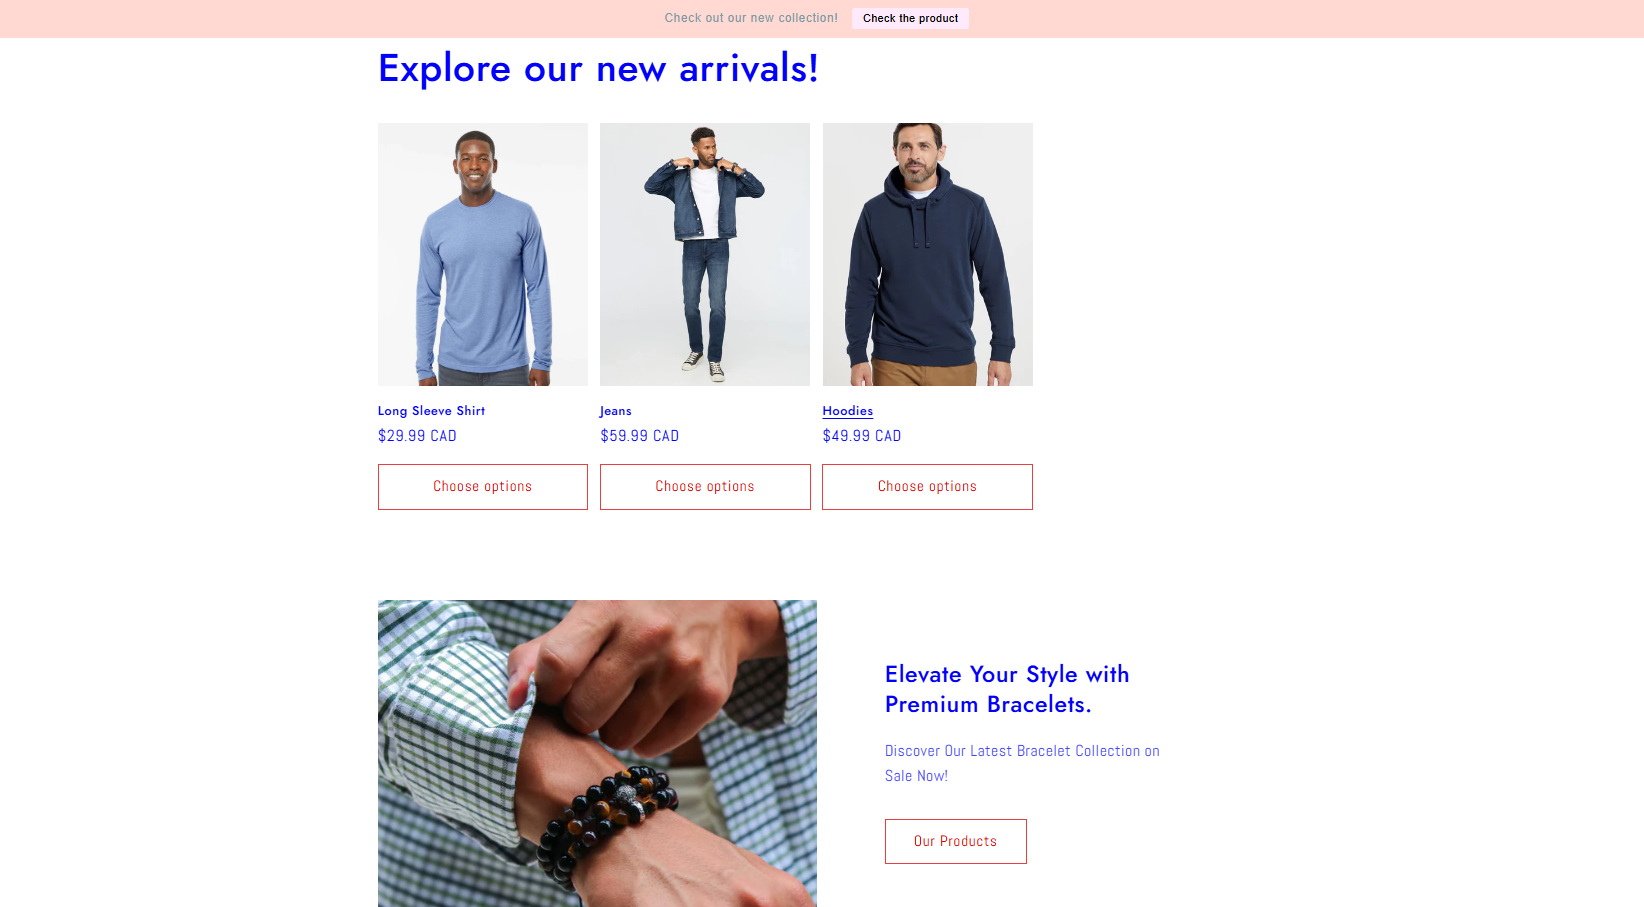Click the pink announcement bar background
The width and height of the screenshot is (1644, 907).
(x=300, y=18)
